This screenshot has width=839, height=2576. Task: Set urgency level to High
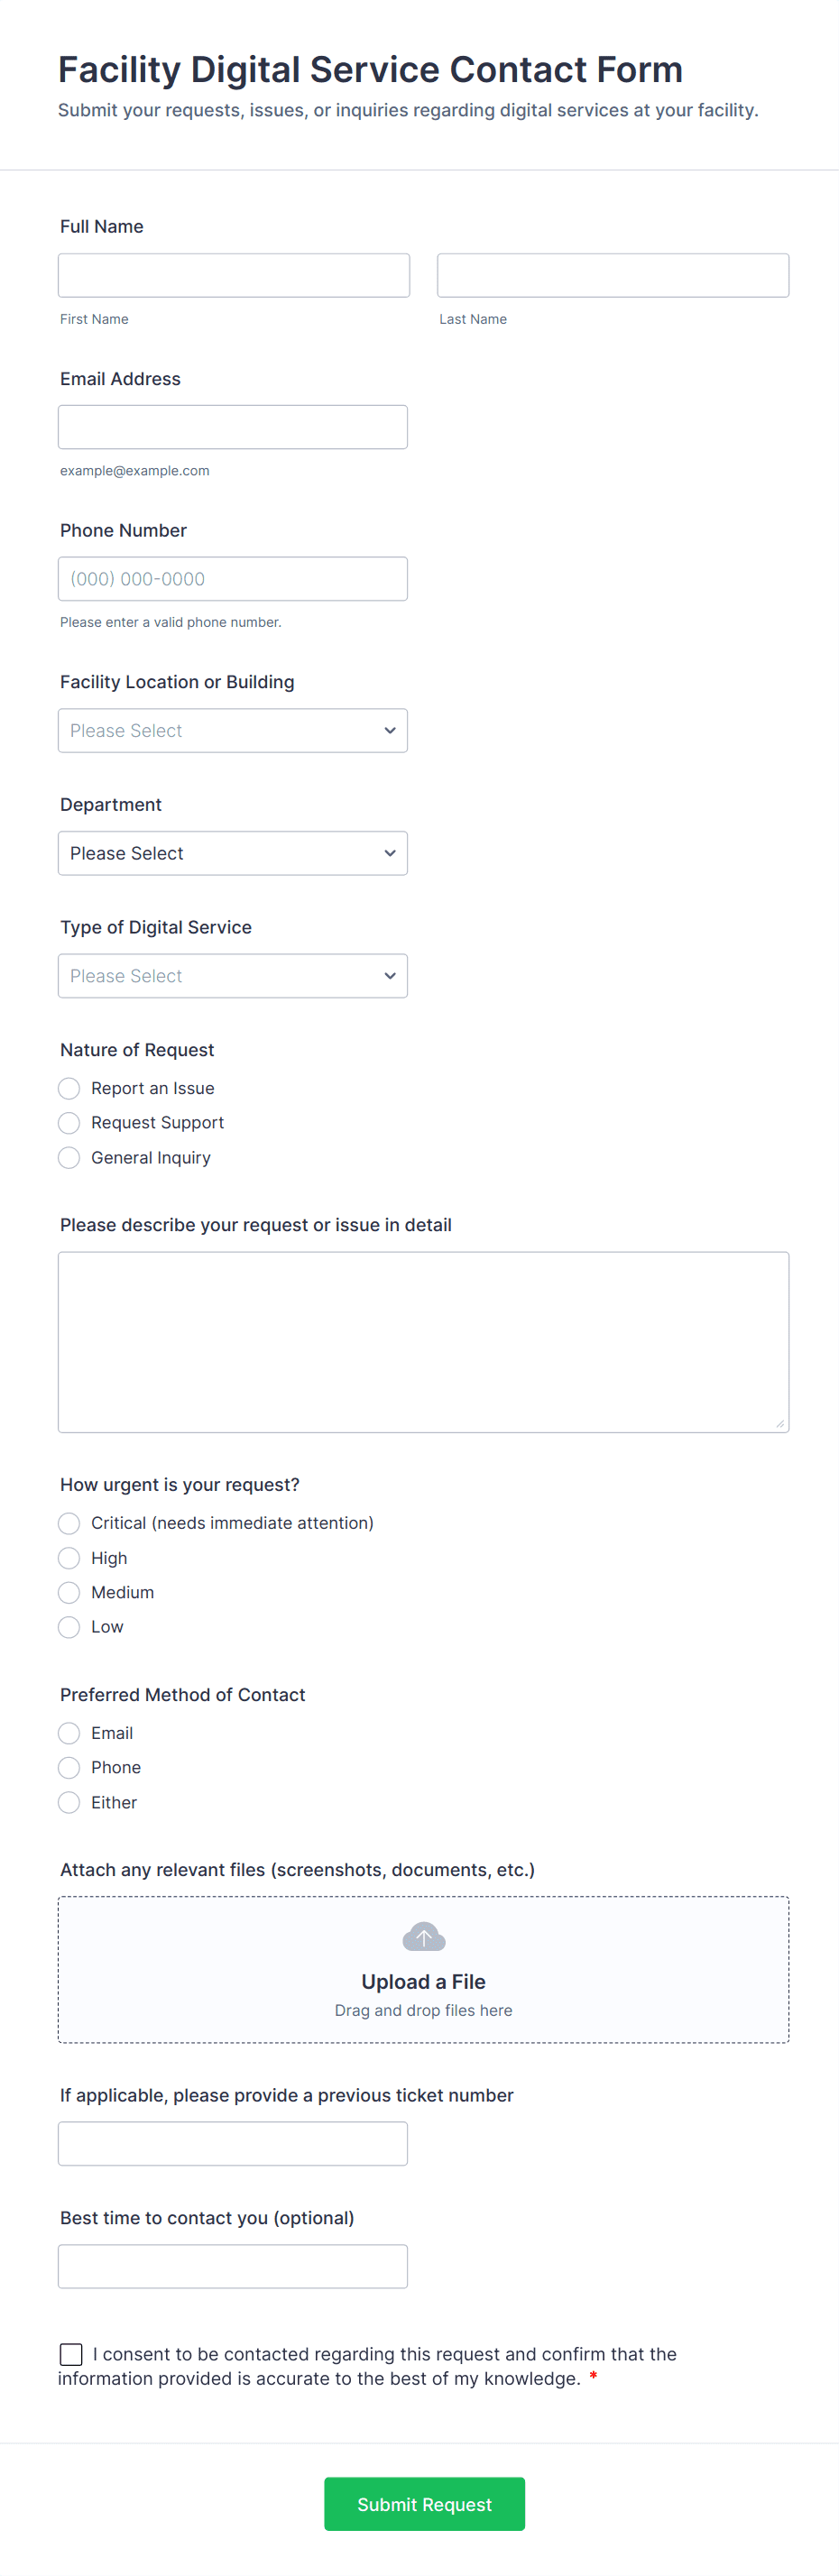click(68, 1557)
